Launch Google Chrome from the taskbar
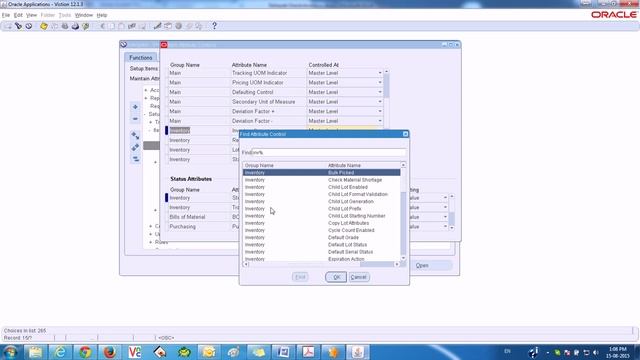Image resolution: width=640 pixels, height=360 pixels. [85, 352]
